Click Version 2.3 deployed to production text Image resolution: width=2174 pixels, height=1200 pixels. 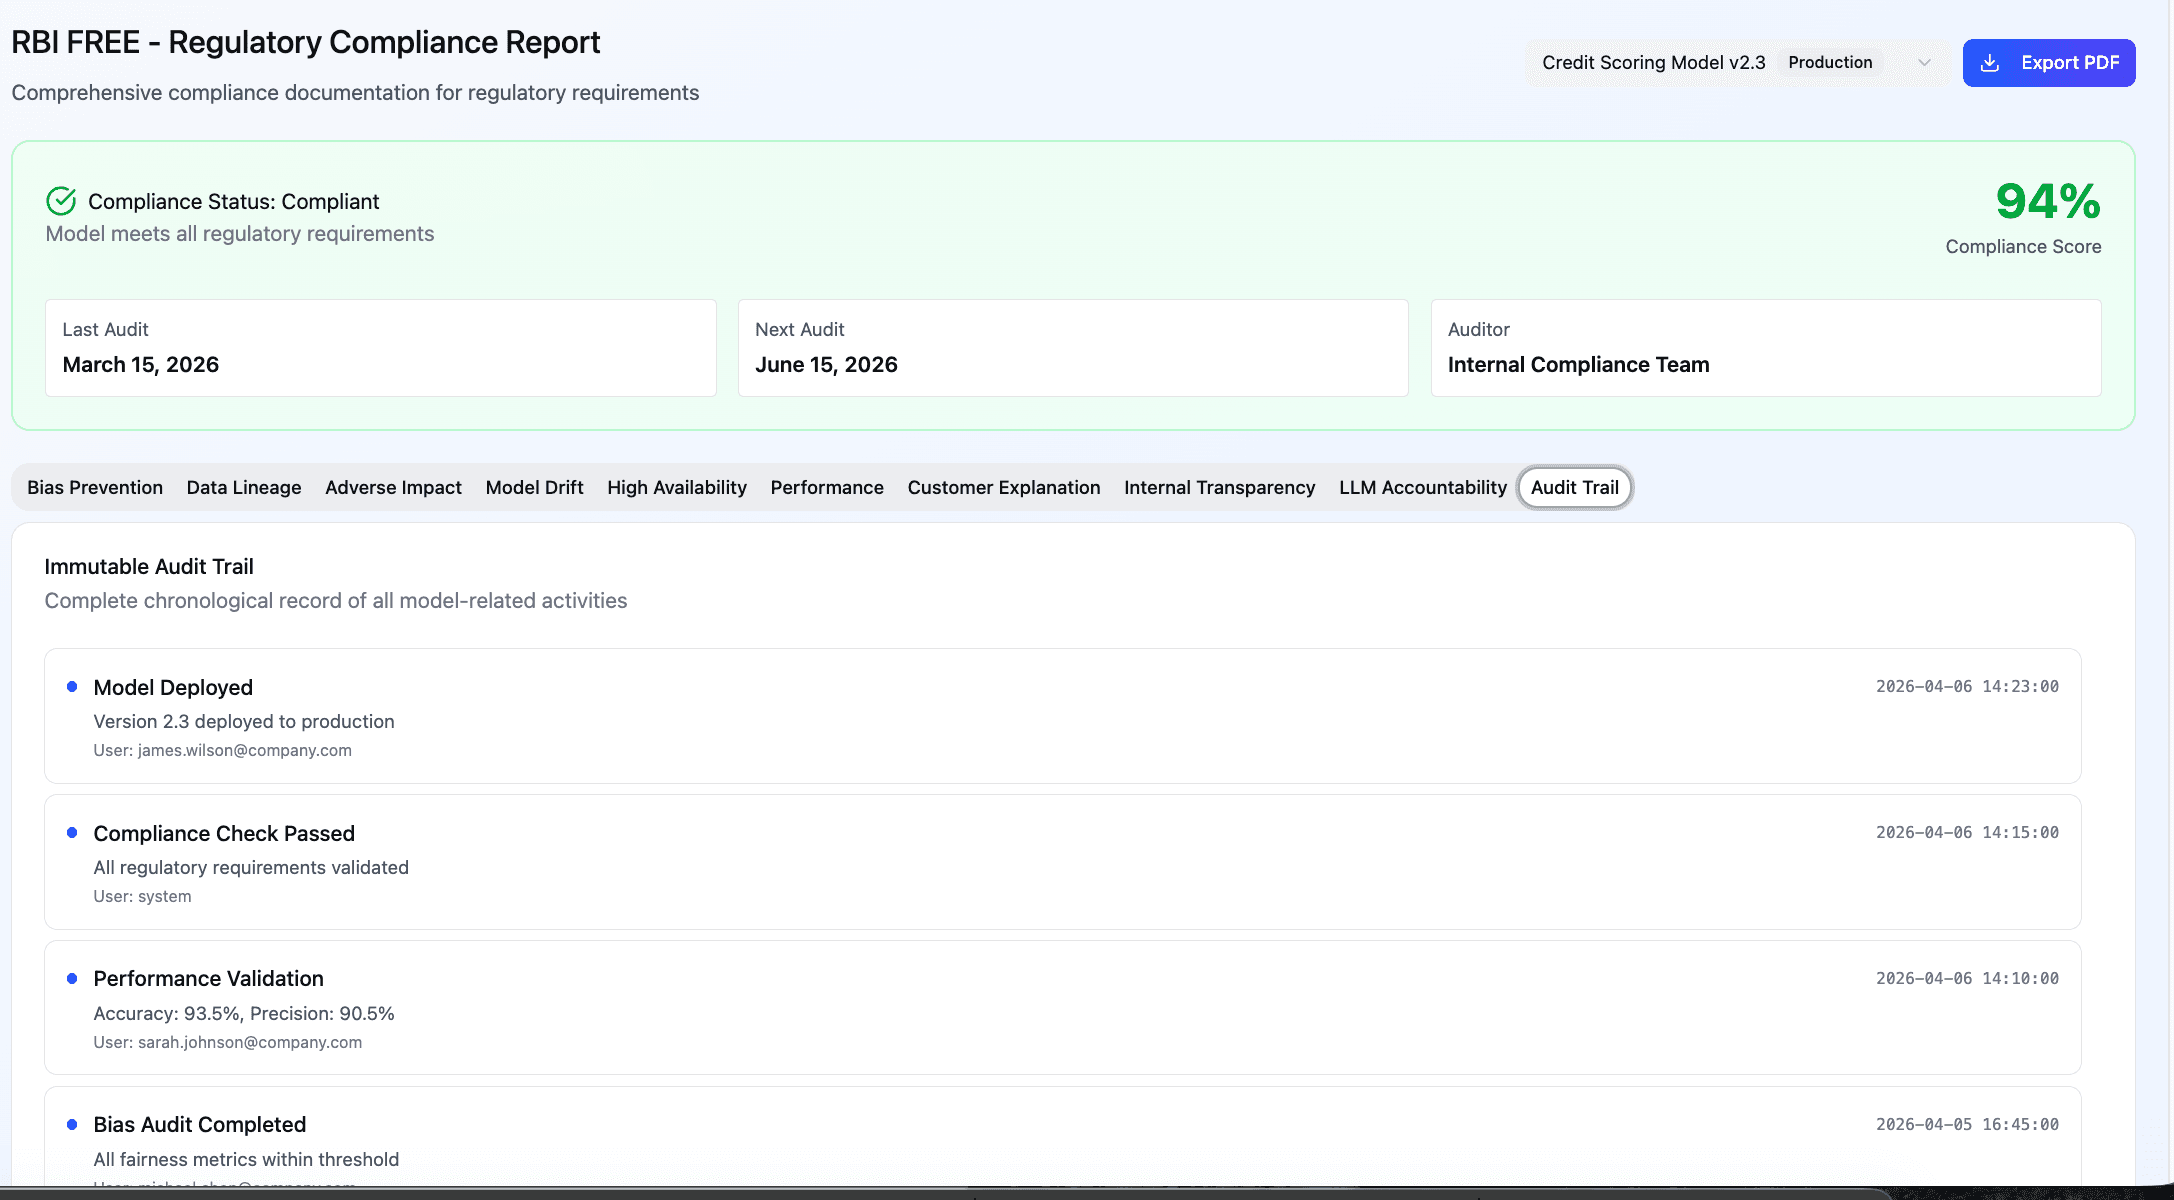point(244,721)
